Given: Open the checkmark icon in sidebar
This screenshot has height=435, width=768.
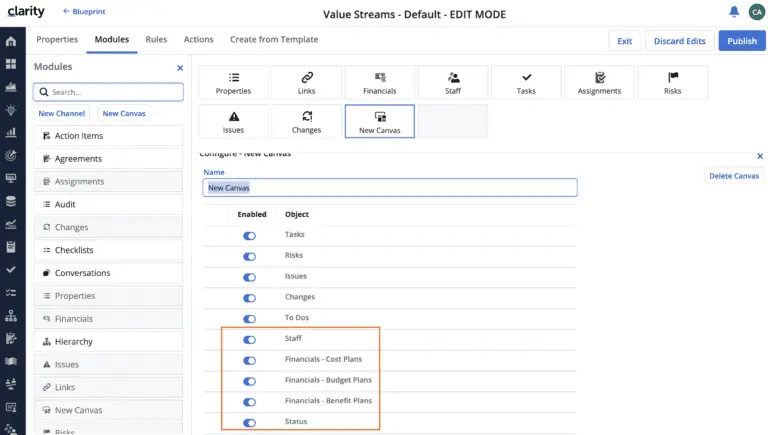Looking at the screenshot, I should 11,270.
